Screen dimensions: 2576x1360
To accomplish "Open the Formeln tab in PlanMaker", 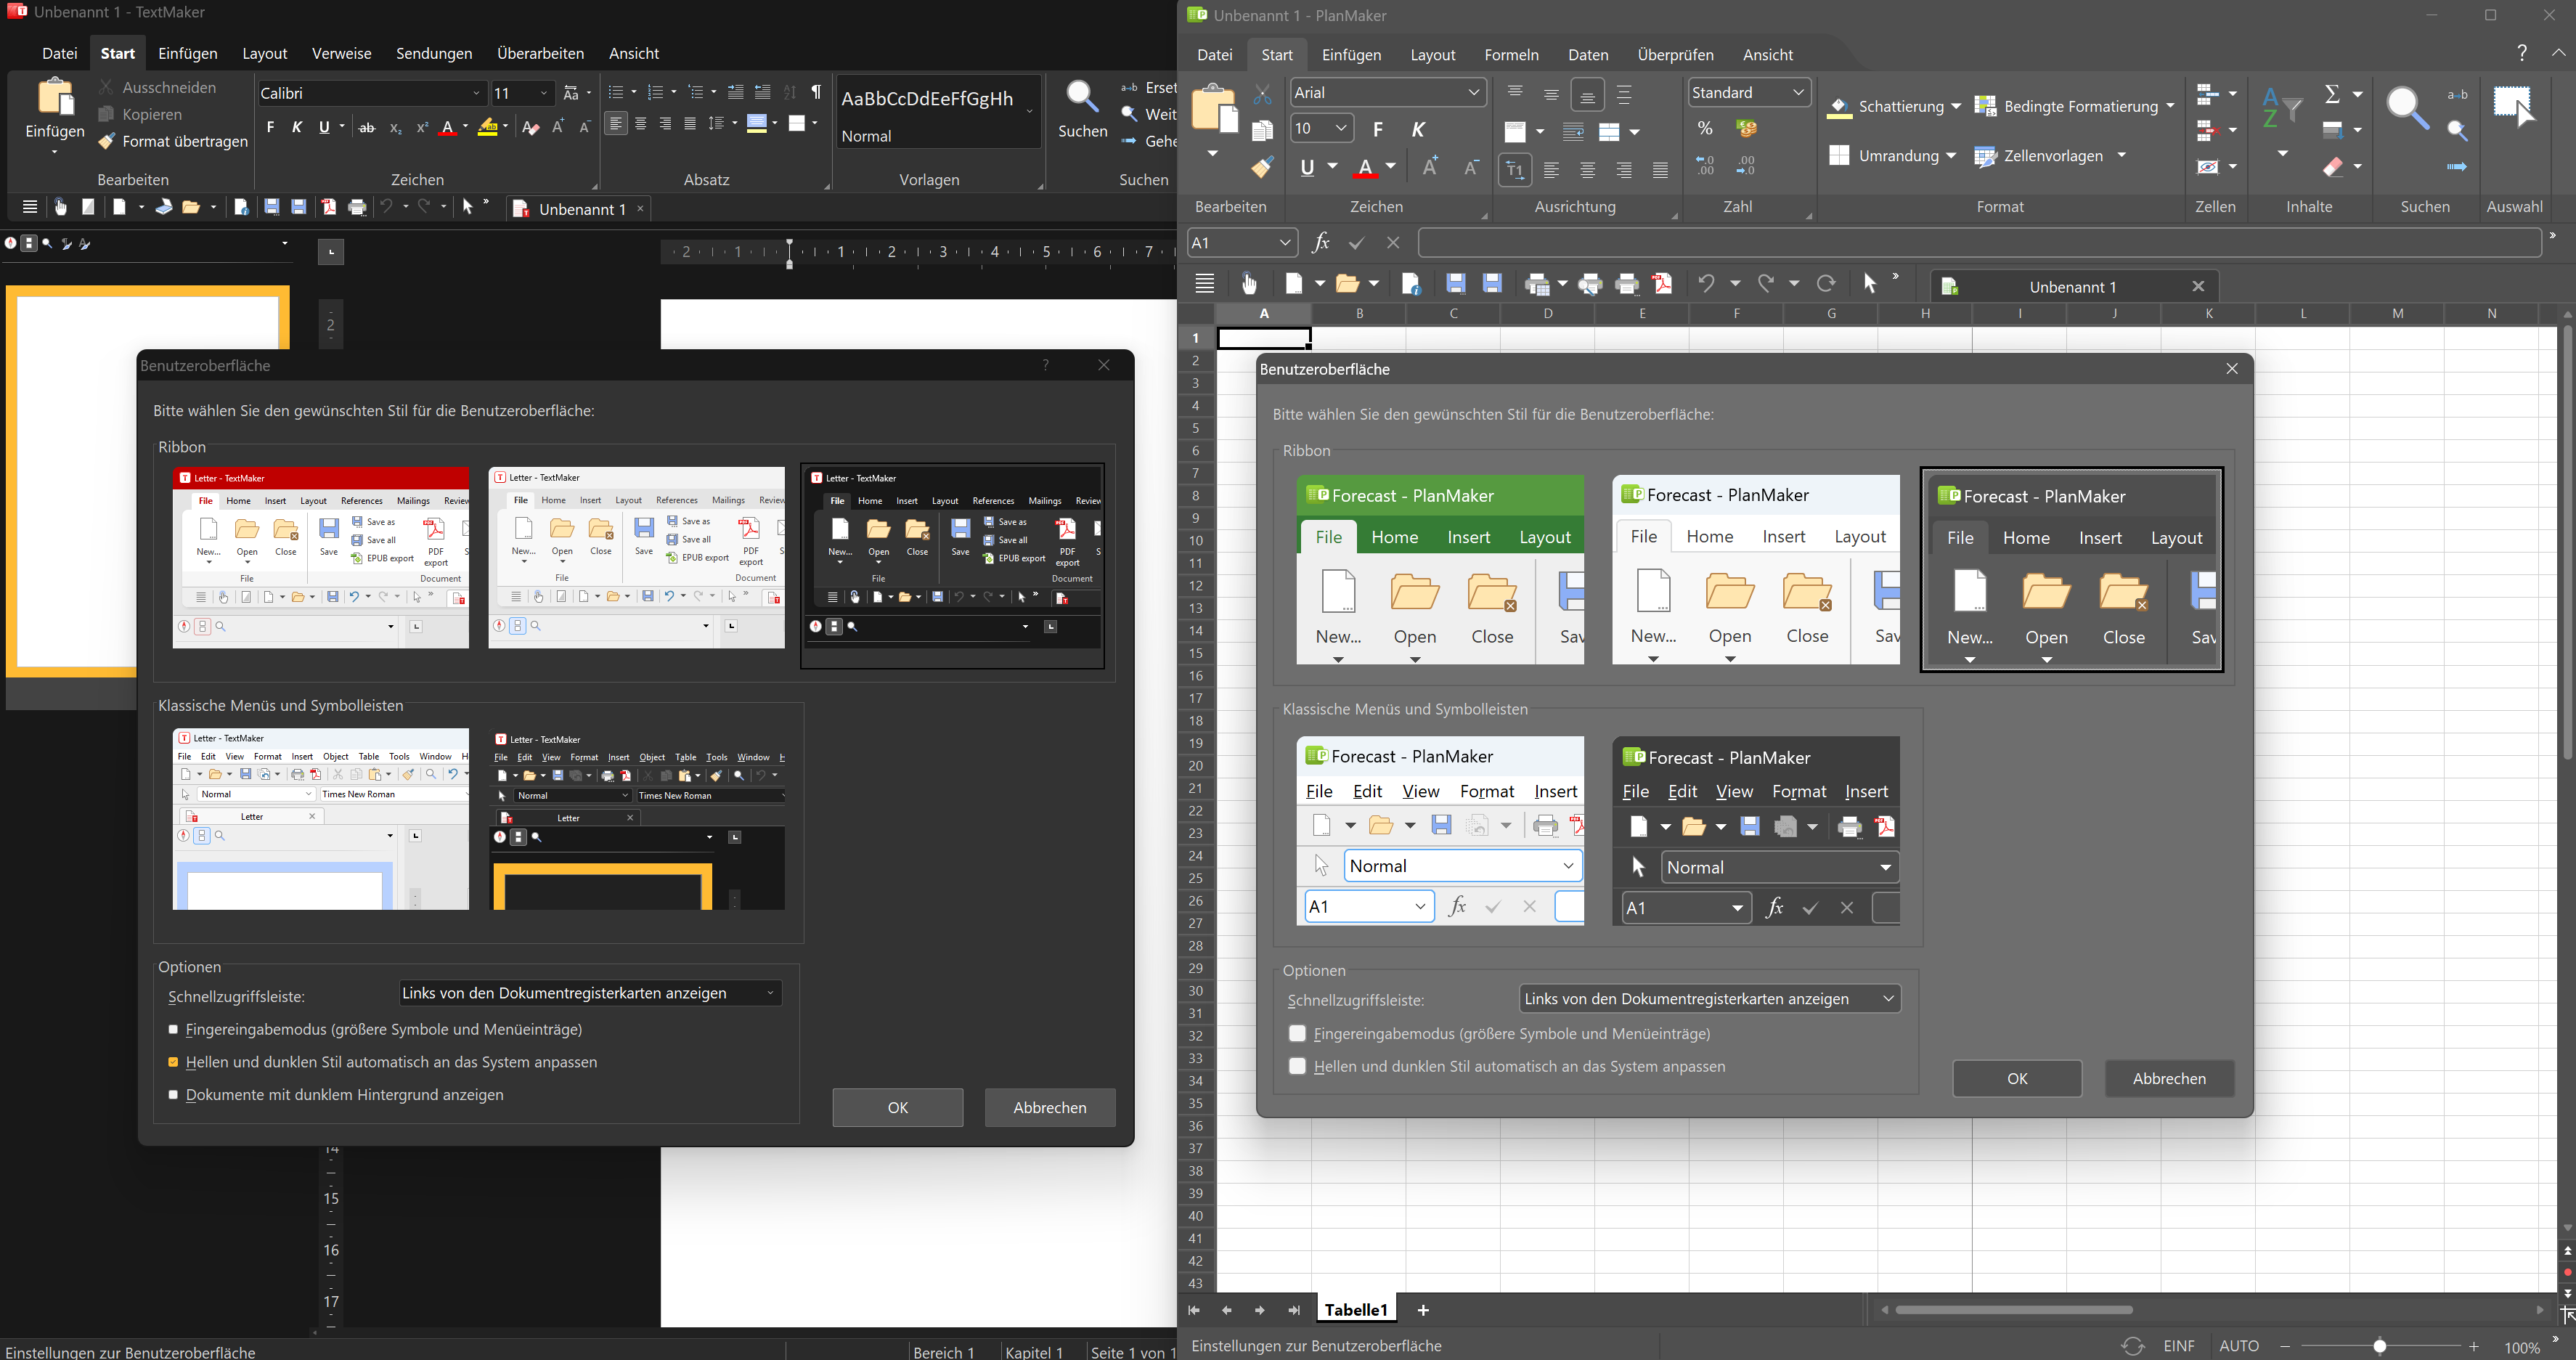I will [x=1511, y=55].
